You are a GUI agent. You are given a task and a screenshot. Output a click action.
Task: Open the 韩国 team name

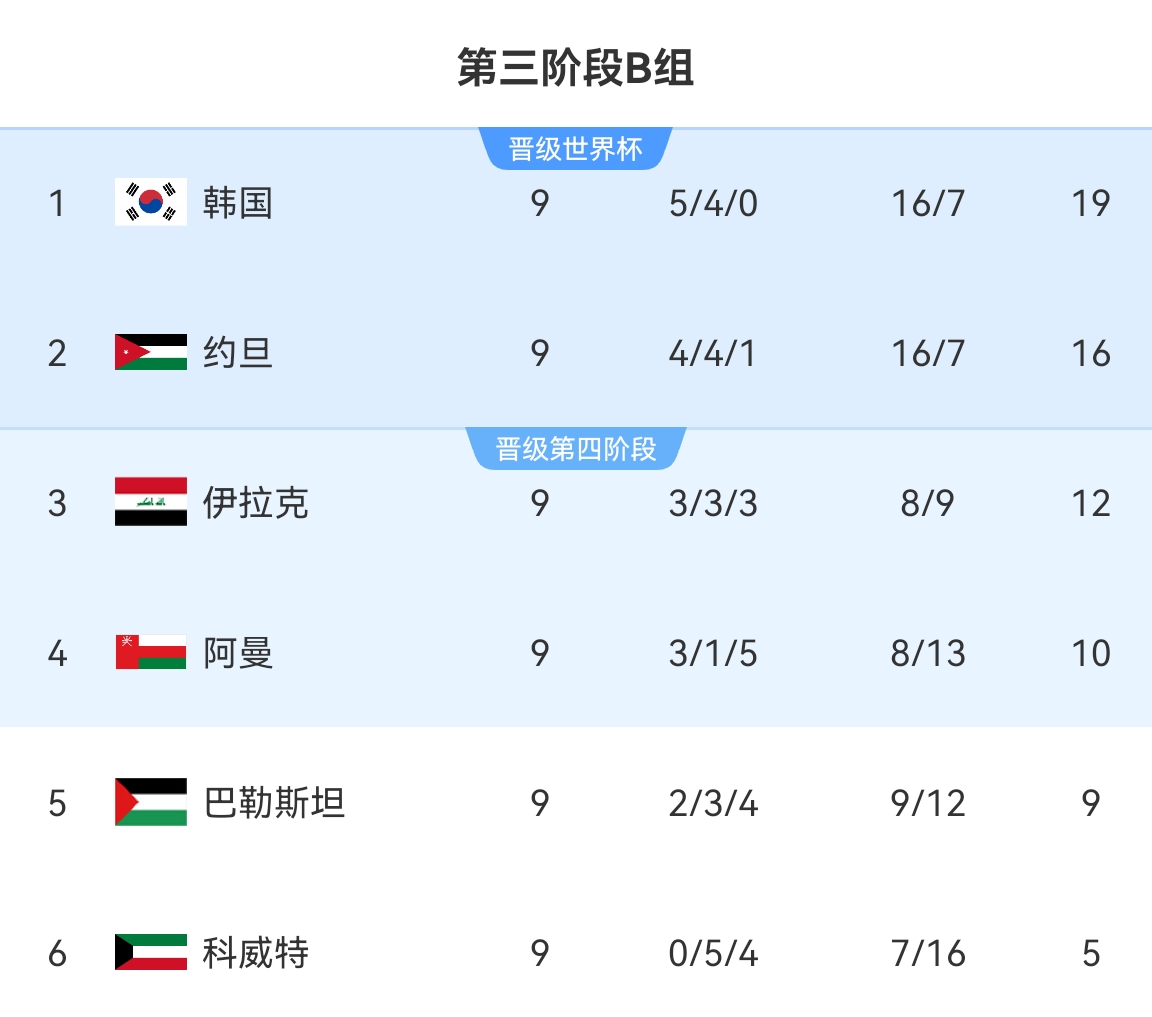click(x=238, y=203)
